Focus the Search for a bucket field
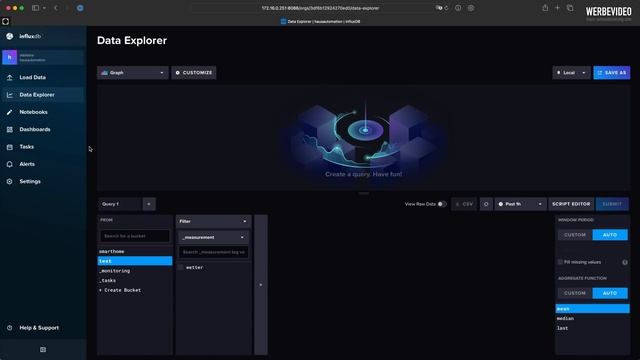 point(135,236)
